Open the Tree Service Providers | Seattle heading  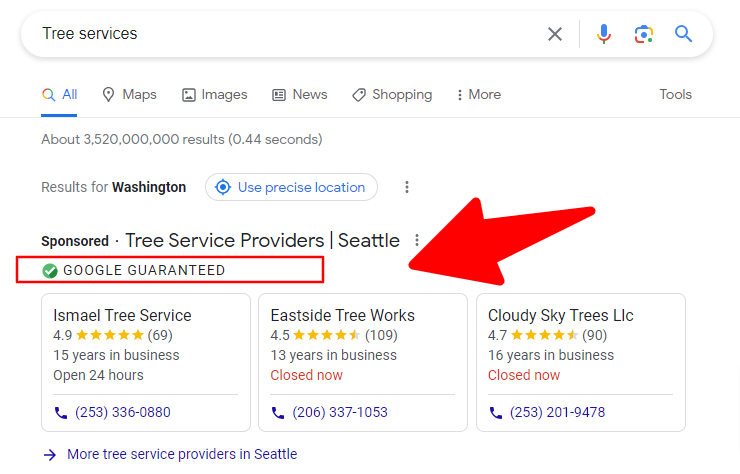262,240
